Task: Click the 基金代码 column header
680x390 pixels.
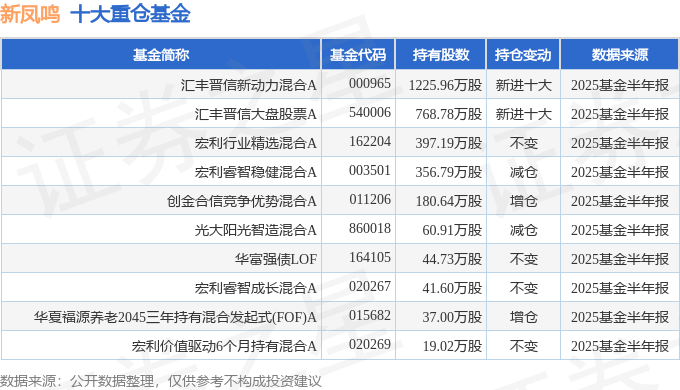Action: (358, 55)
